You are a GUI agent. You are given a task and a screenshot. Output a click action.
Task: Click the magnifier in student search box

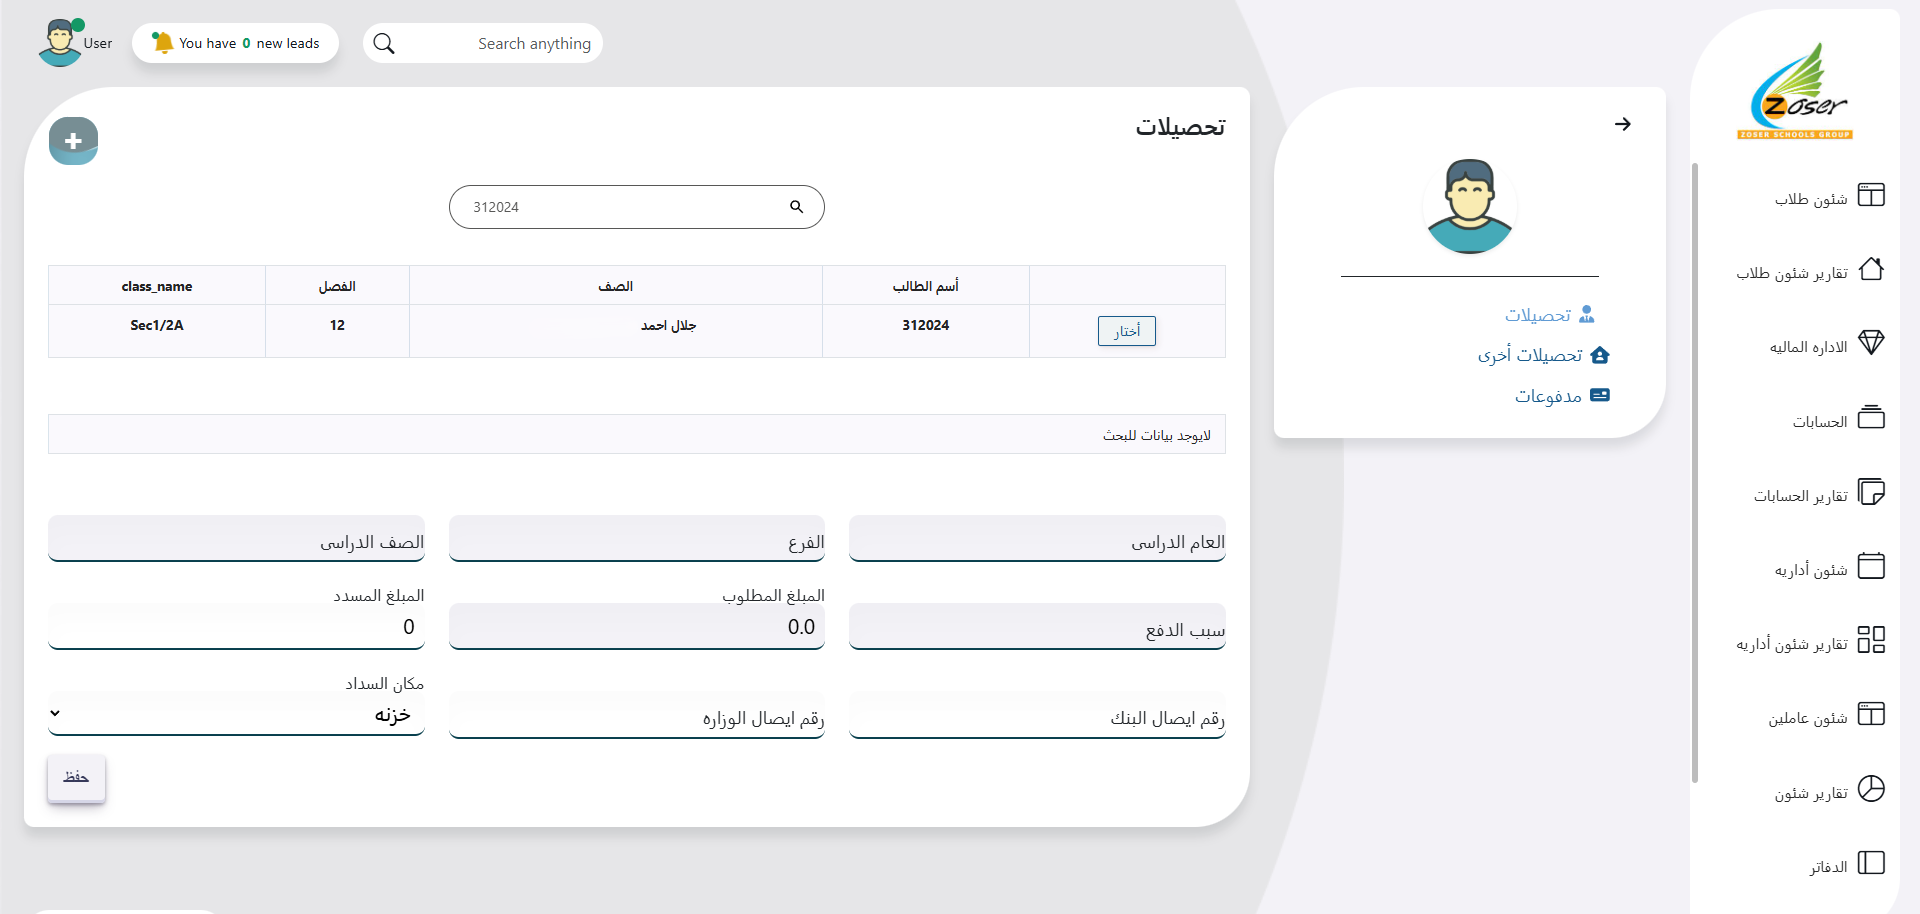796,207
